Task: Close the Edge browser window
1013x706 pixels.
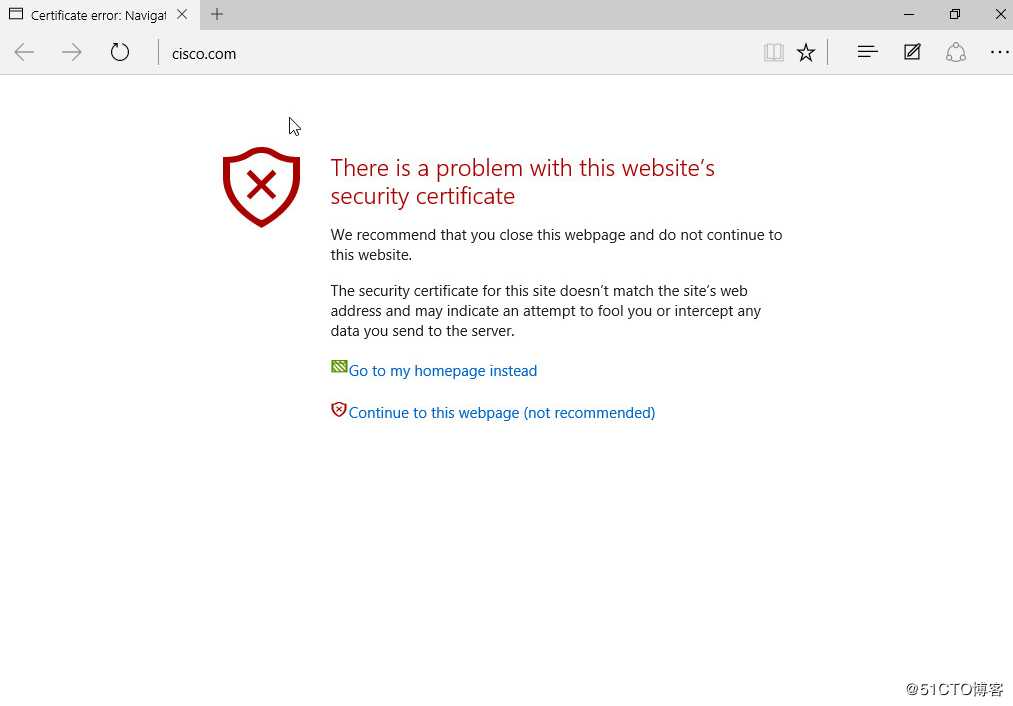Action: pos(1000,15)
